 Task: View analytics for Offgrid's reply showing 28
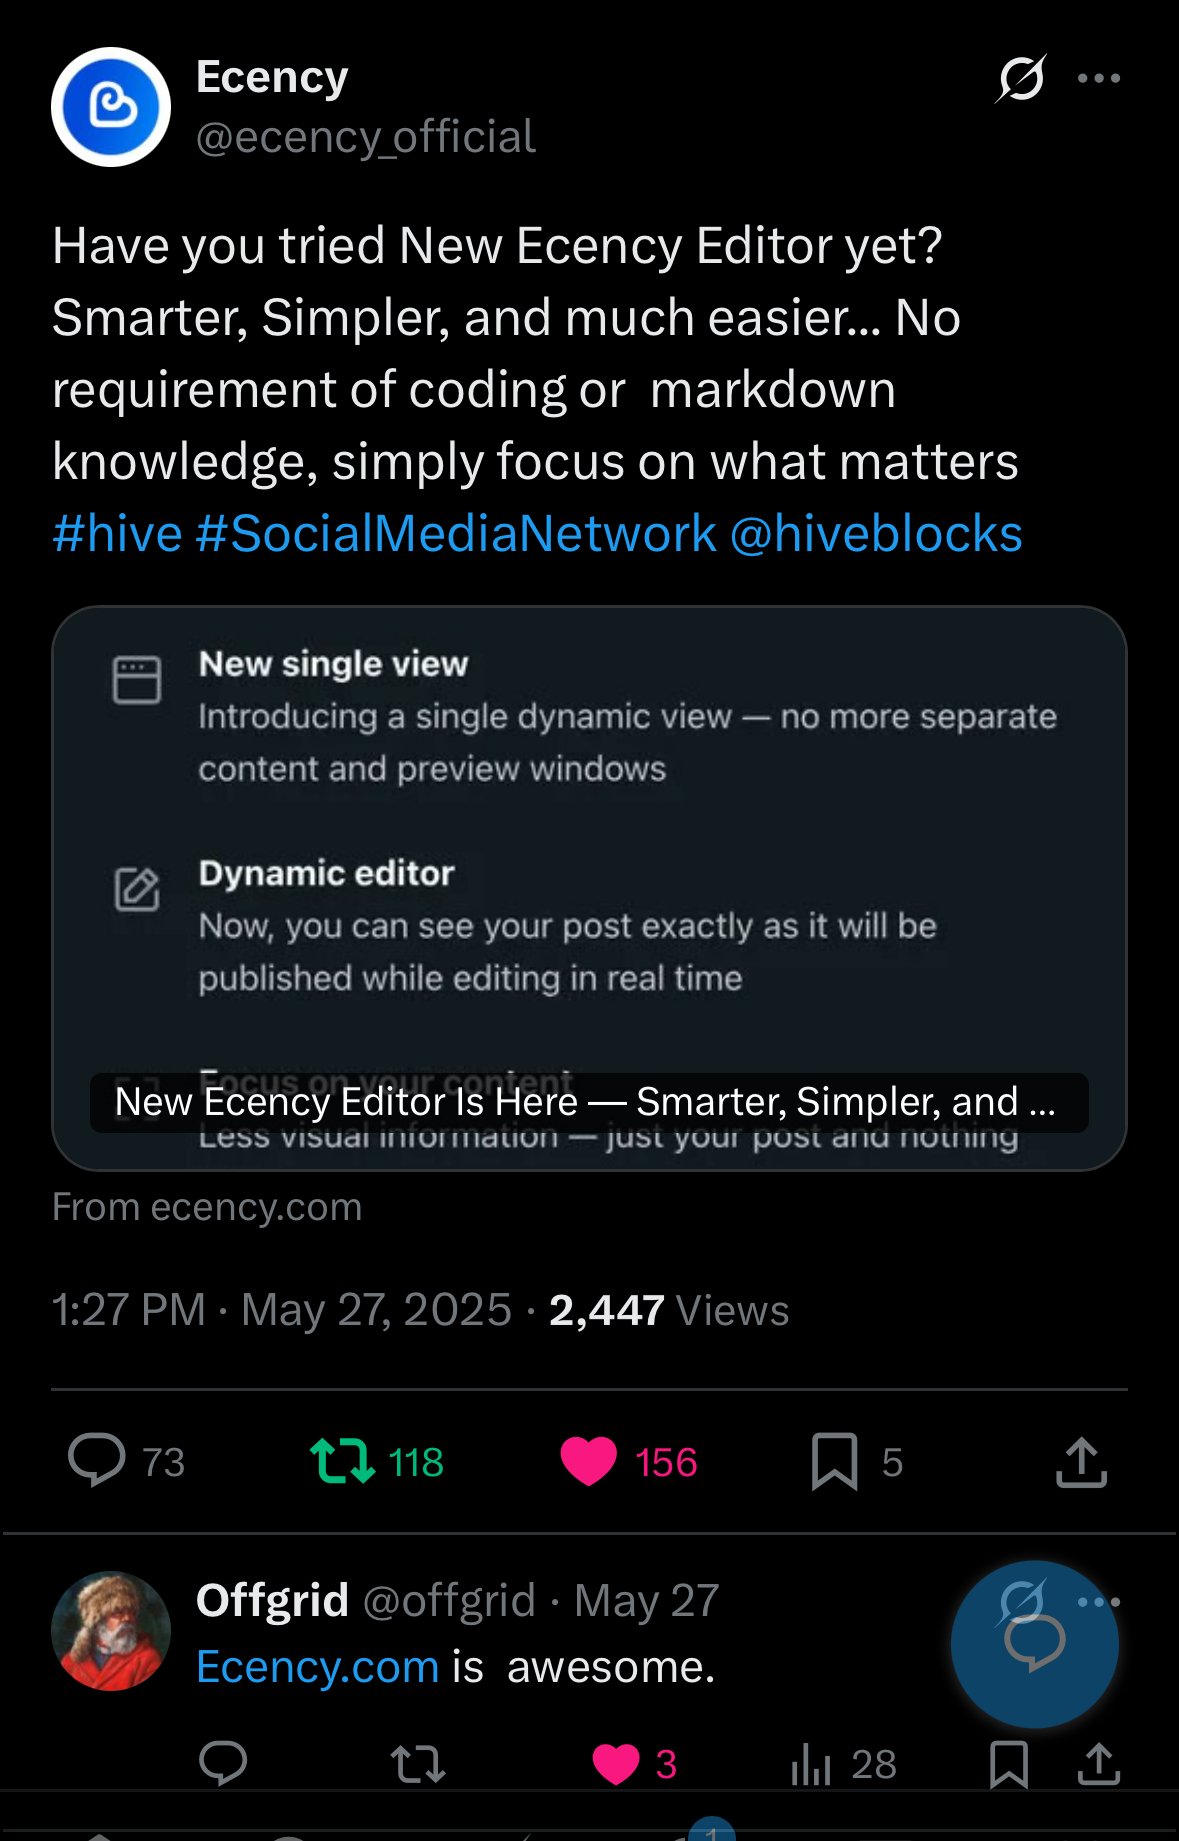[811, 1764]
